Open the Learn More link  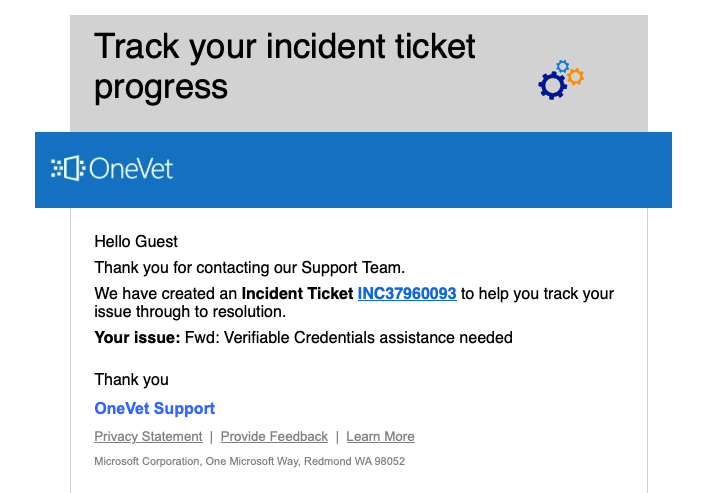(380, 436)
